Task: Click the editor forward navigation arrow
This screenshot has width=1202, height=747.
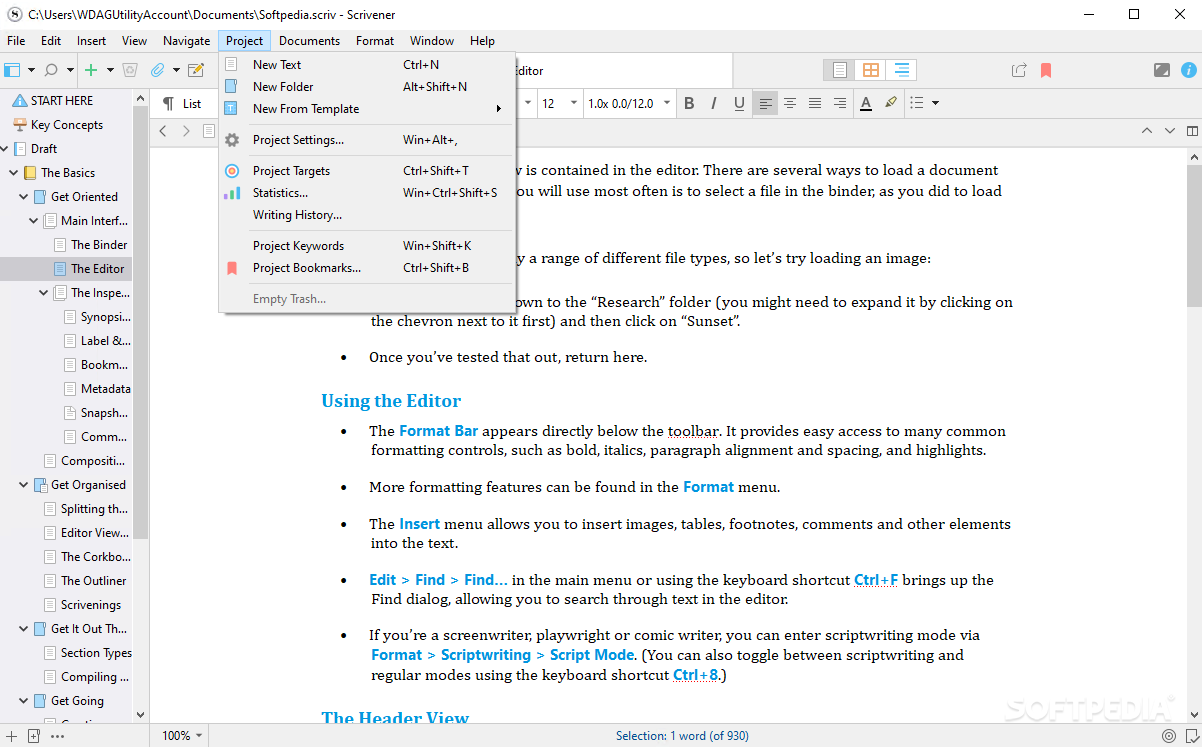Action: point(186,131)
